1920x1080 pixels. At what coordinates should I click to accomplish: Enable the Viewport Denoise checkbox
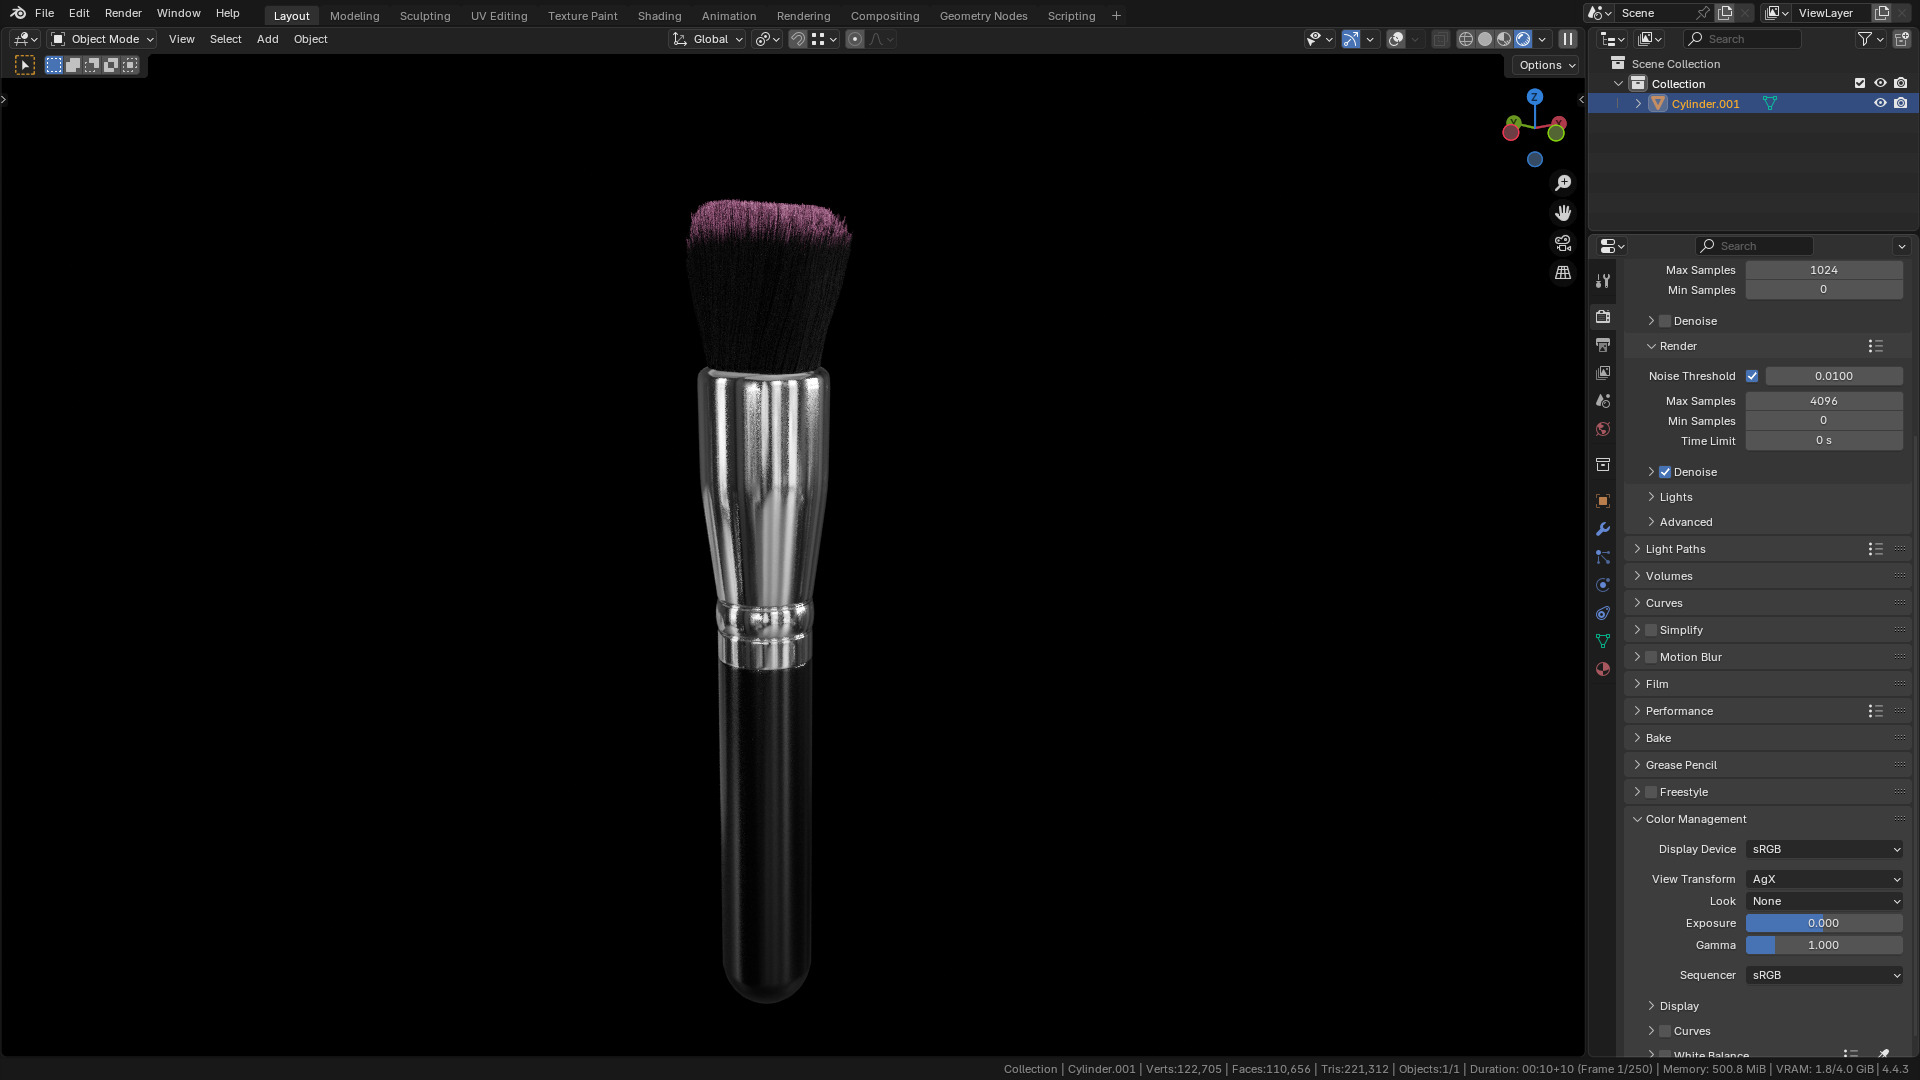pos(1665,321)
